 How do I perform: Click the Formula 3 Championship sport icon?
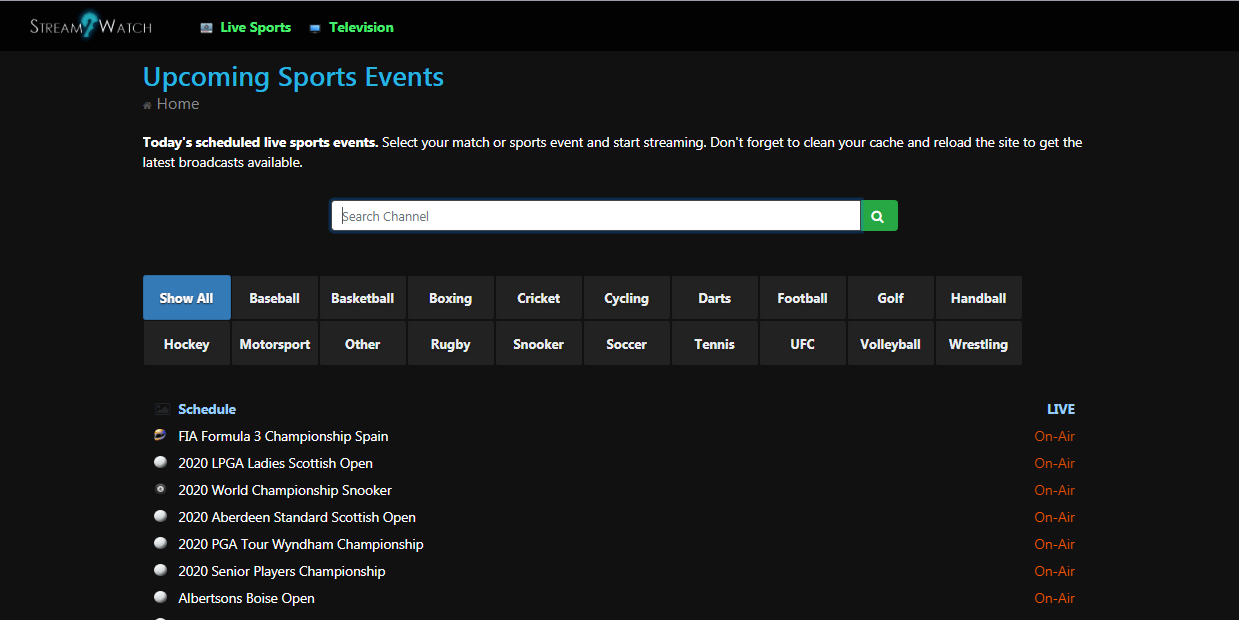(160, 436)
